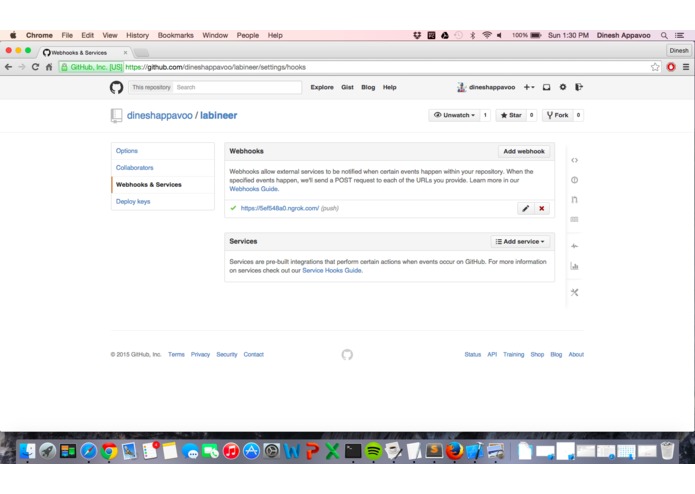This screenshot has width=695, height=494.
Task: Open the Chrome View menu
Action: (110, 35)
